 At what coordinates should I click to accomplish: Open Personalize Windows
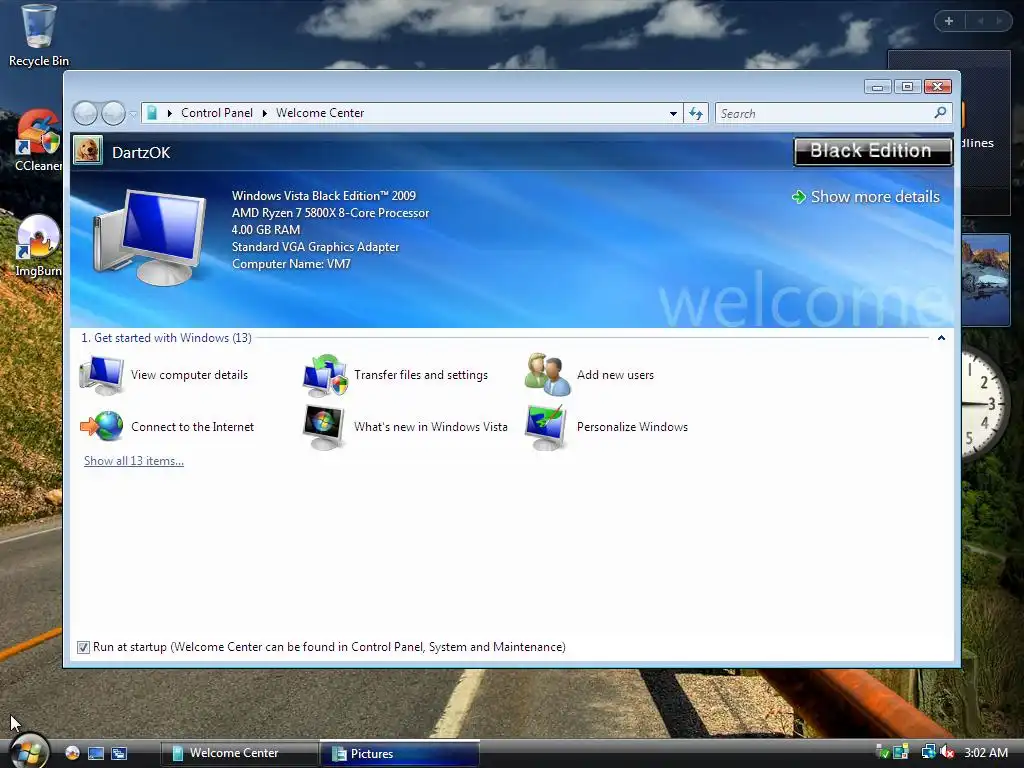[607, 426]
